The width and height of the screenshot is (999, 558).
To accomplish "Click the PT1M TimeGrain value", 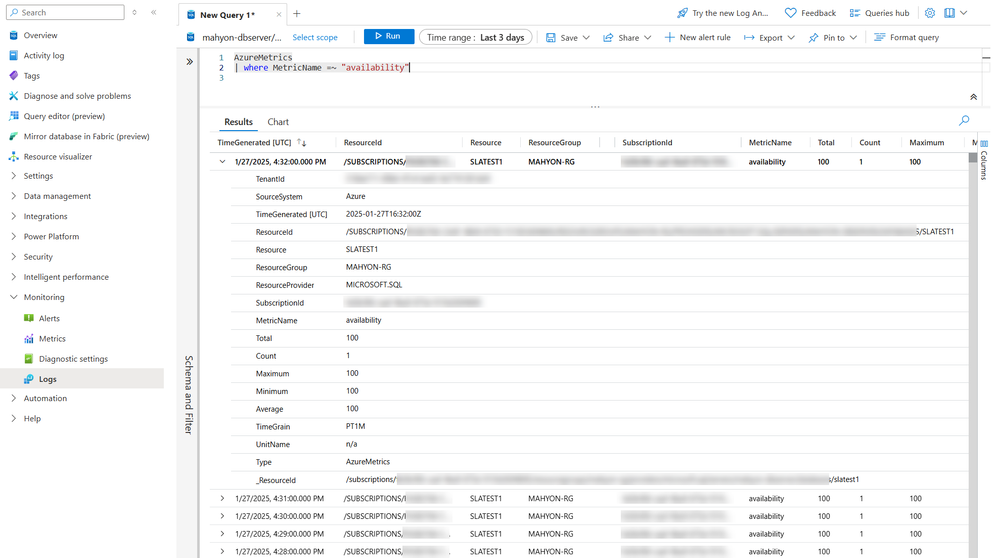I will coord(356,426).
